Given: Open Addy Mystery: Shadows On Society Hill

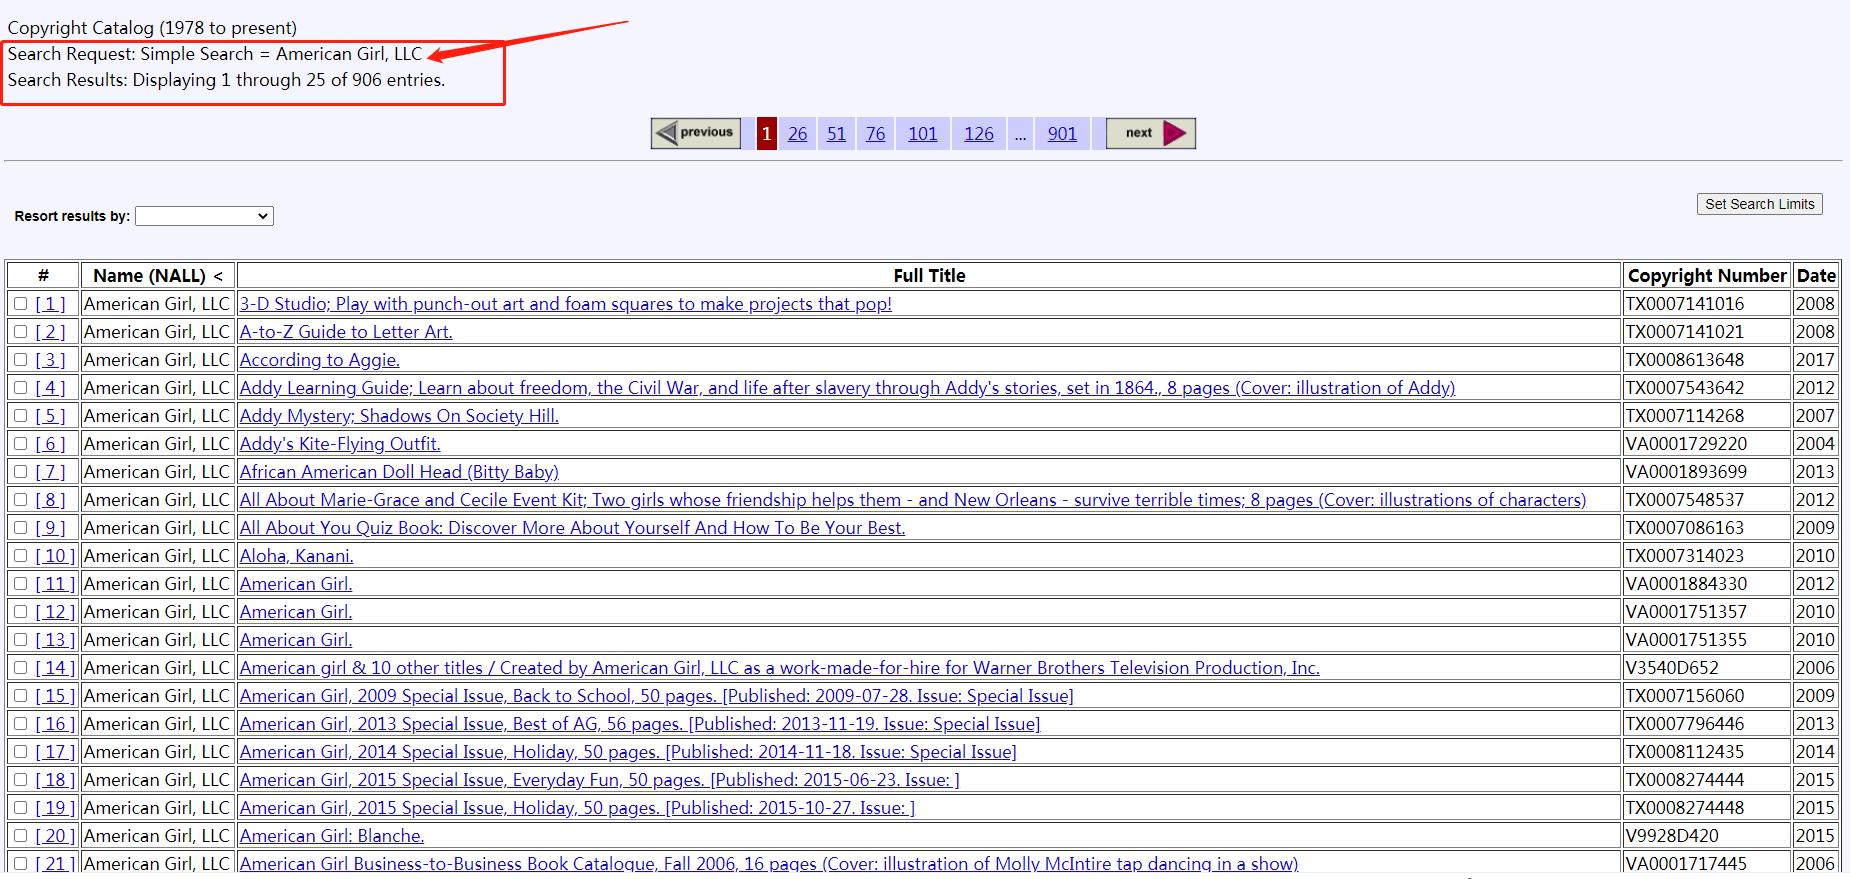Looking at the screenshot, I should point(399,416).
